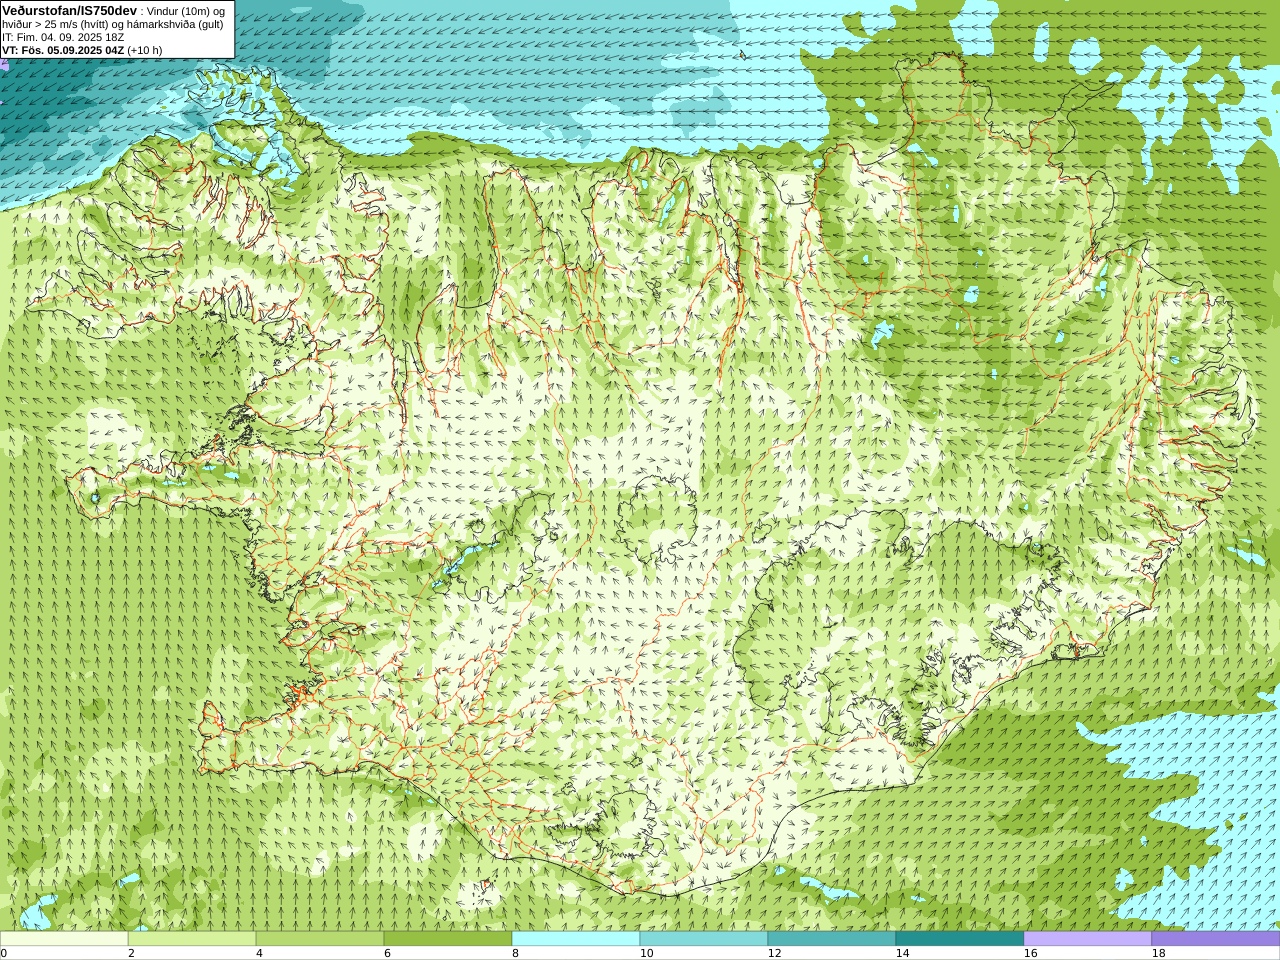
Task: Click the legend scale label 6
Action: click(x=387, y=954)
